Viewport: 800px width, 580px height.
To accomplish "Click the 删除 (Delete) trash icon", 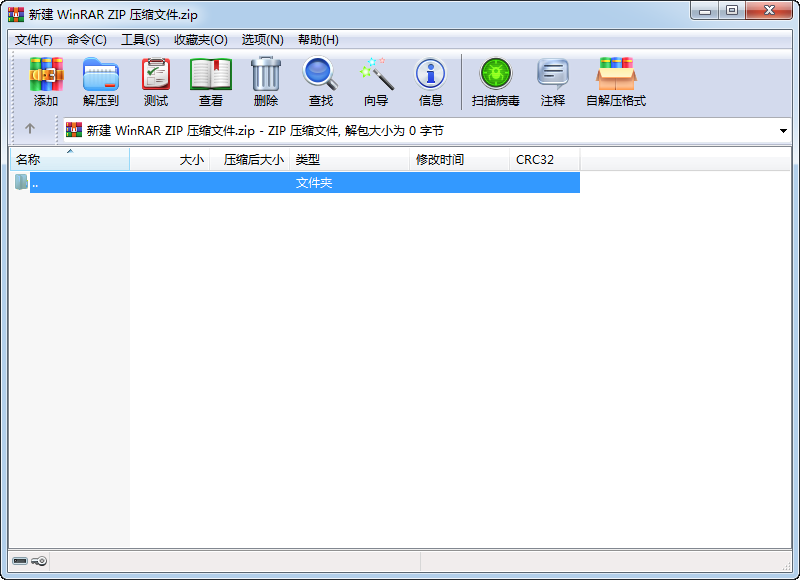I will point(266,82).
